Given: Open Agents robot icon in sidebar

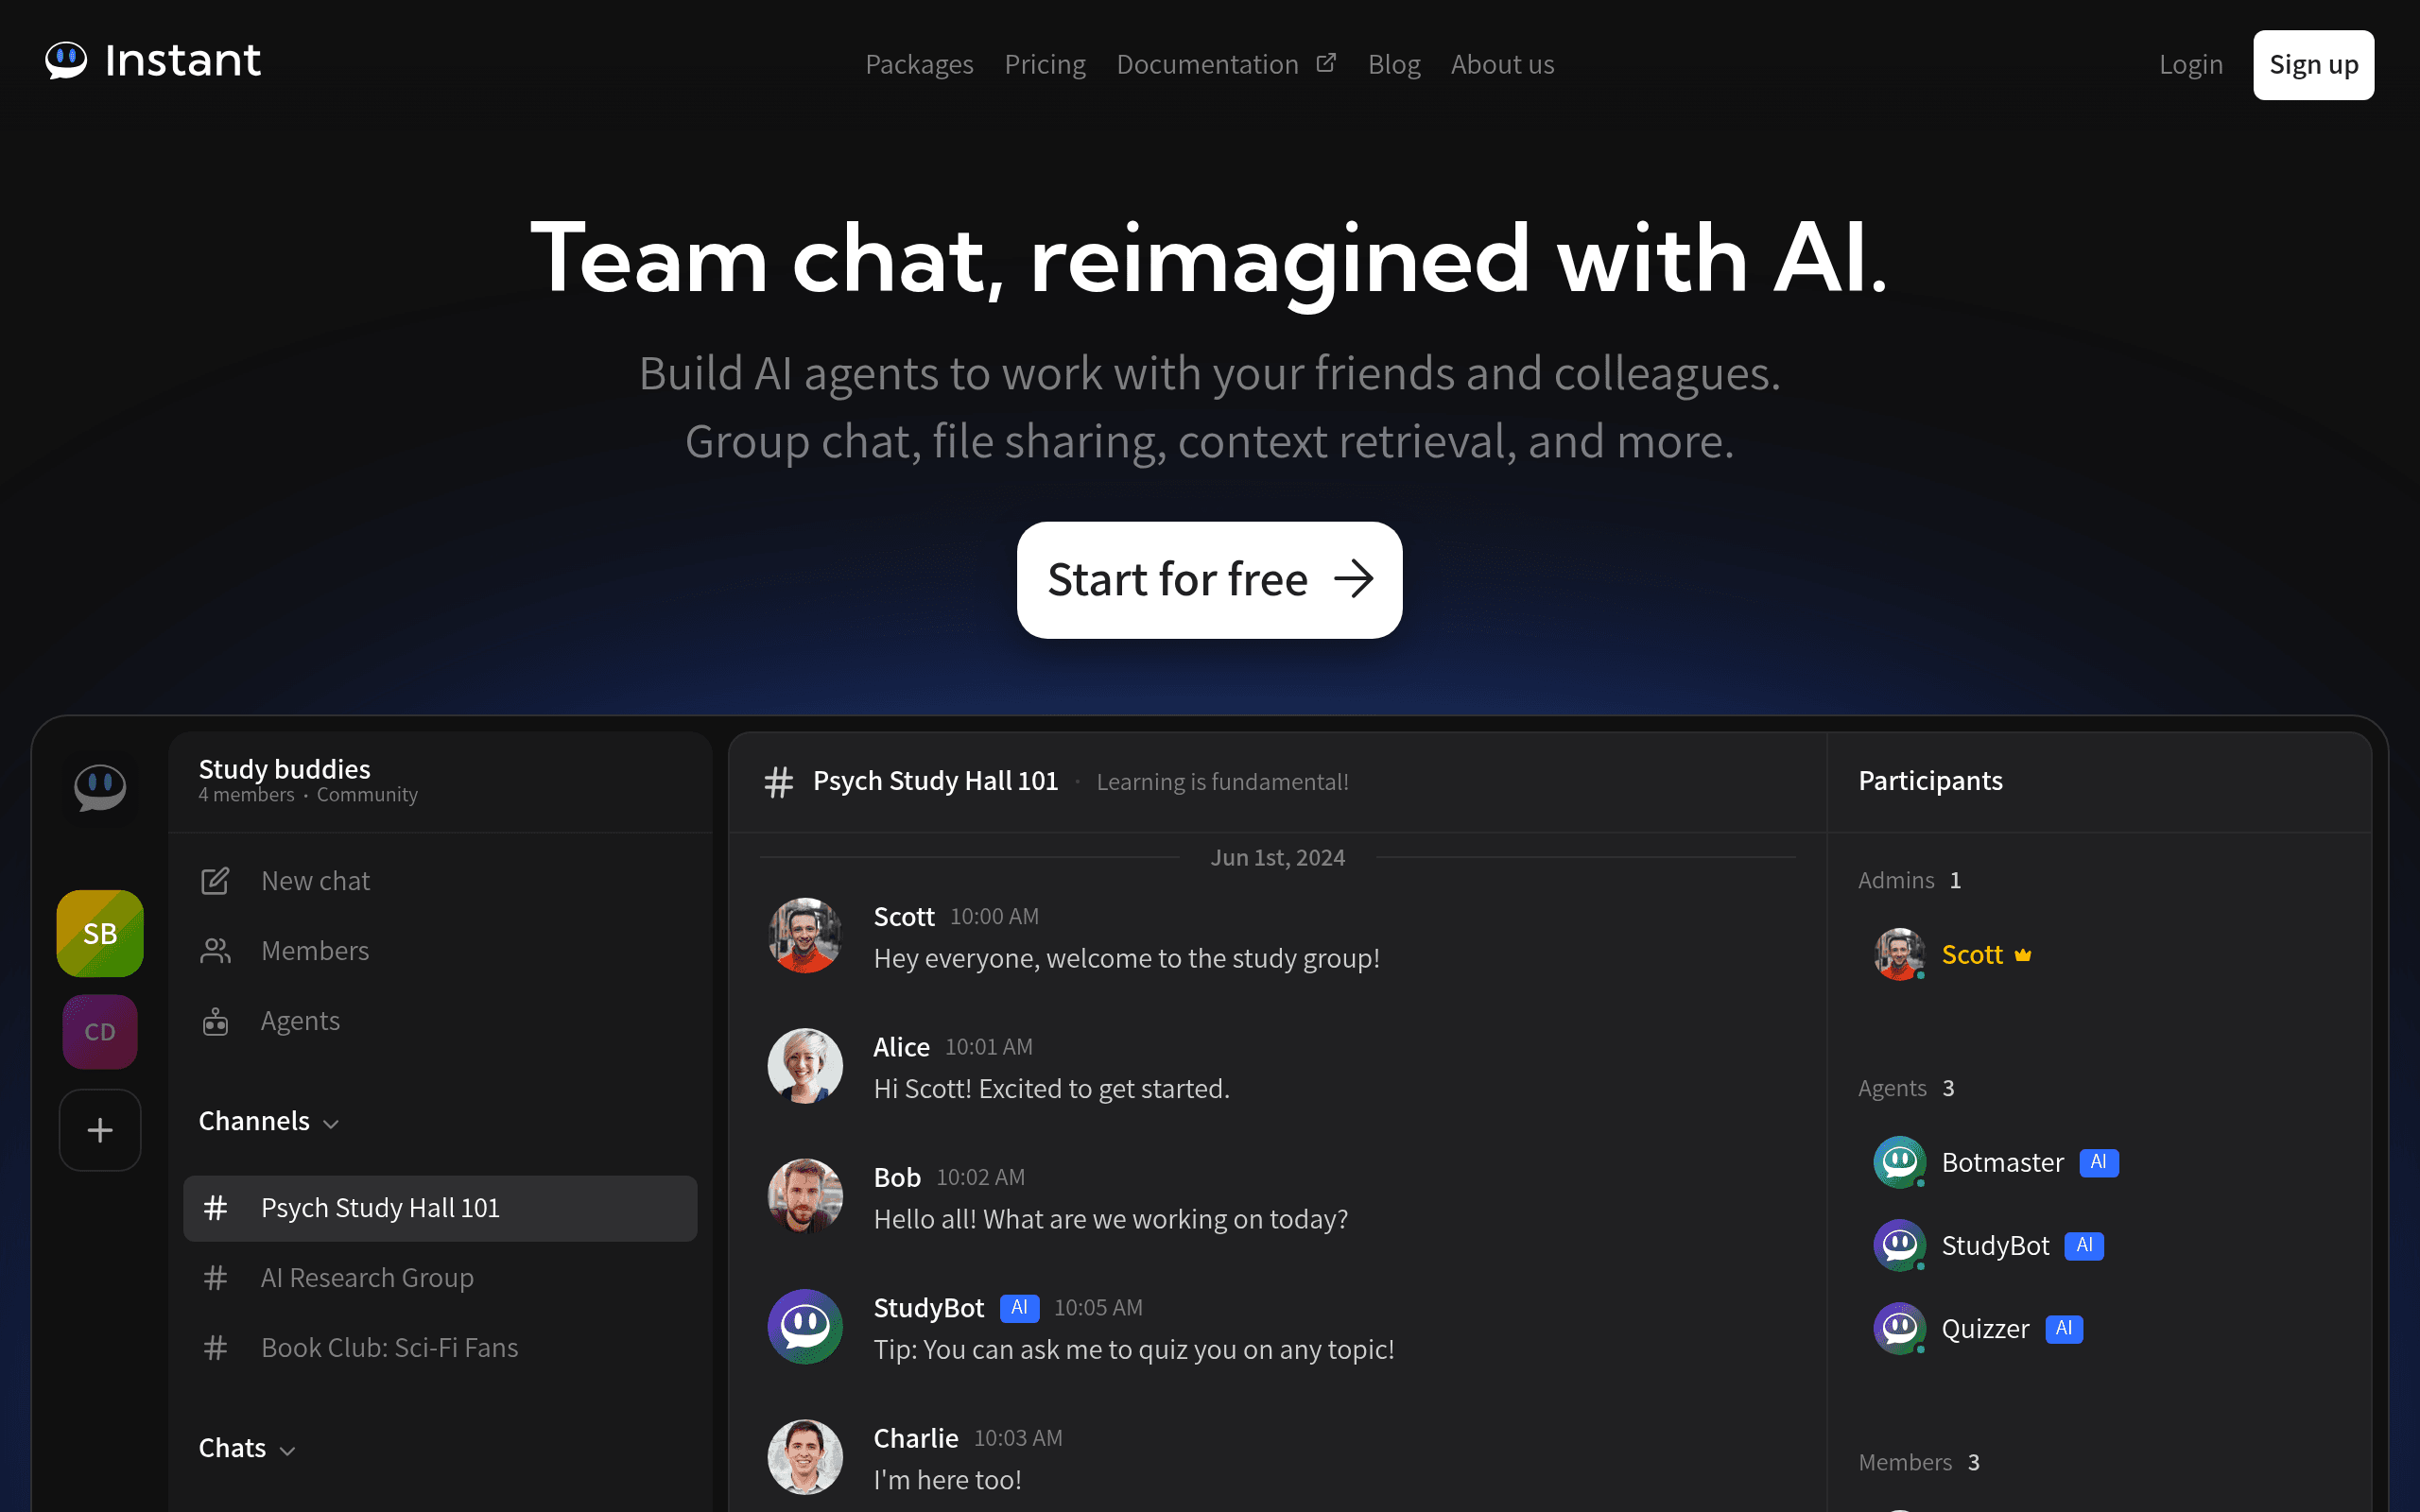Looking at the screenshot, I should click(x=215, y=1021).
